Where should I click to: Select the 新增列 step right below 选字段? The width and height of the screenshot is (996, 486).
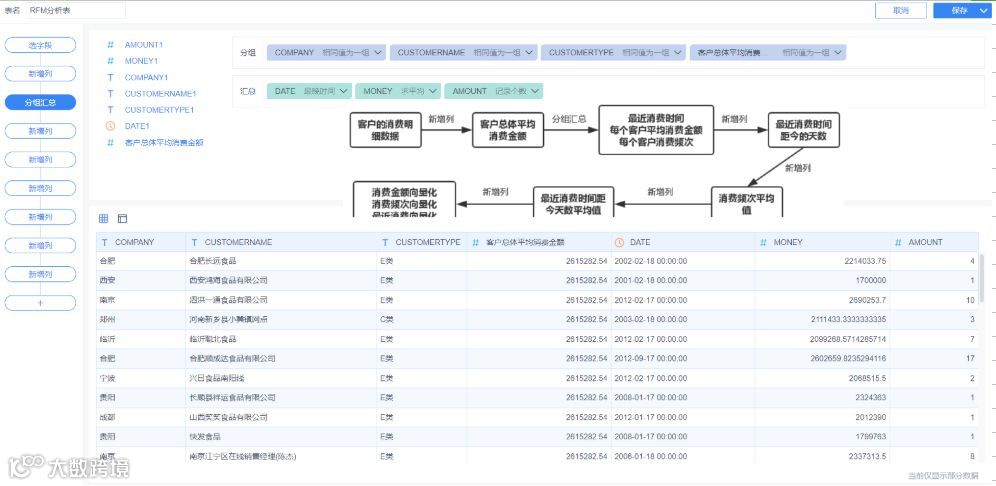pyautogui.click(x=40, y=74)
